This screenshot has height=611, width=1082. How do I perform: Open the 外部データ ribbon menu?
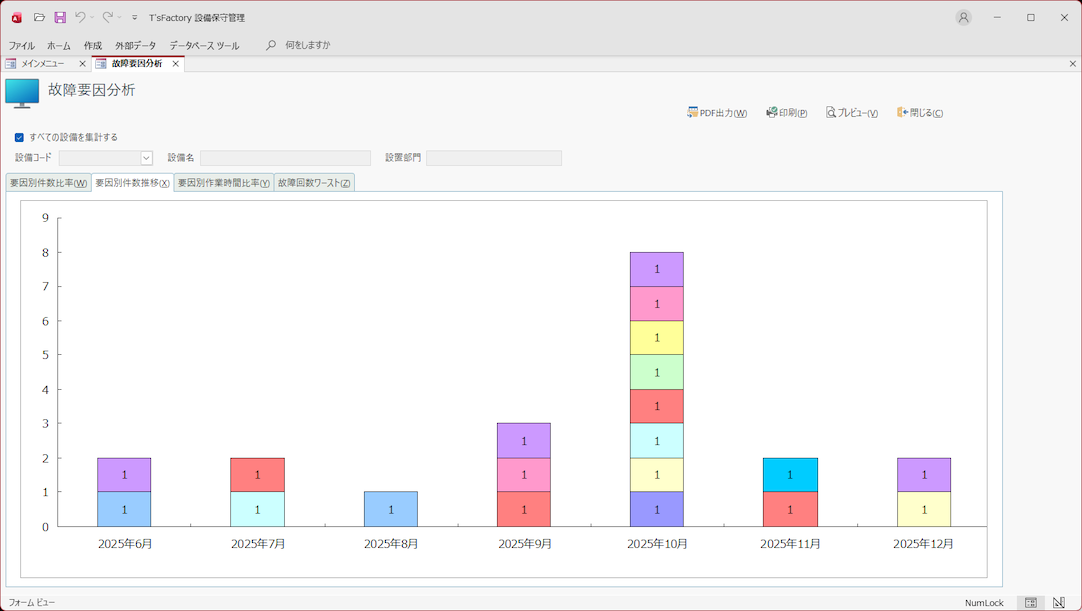pos(135,46)
